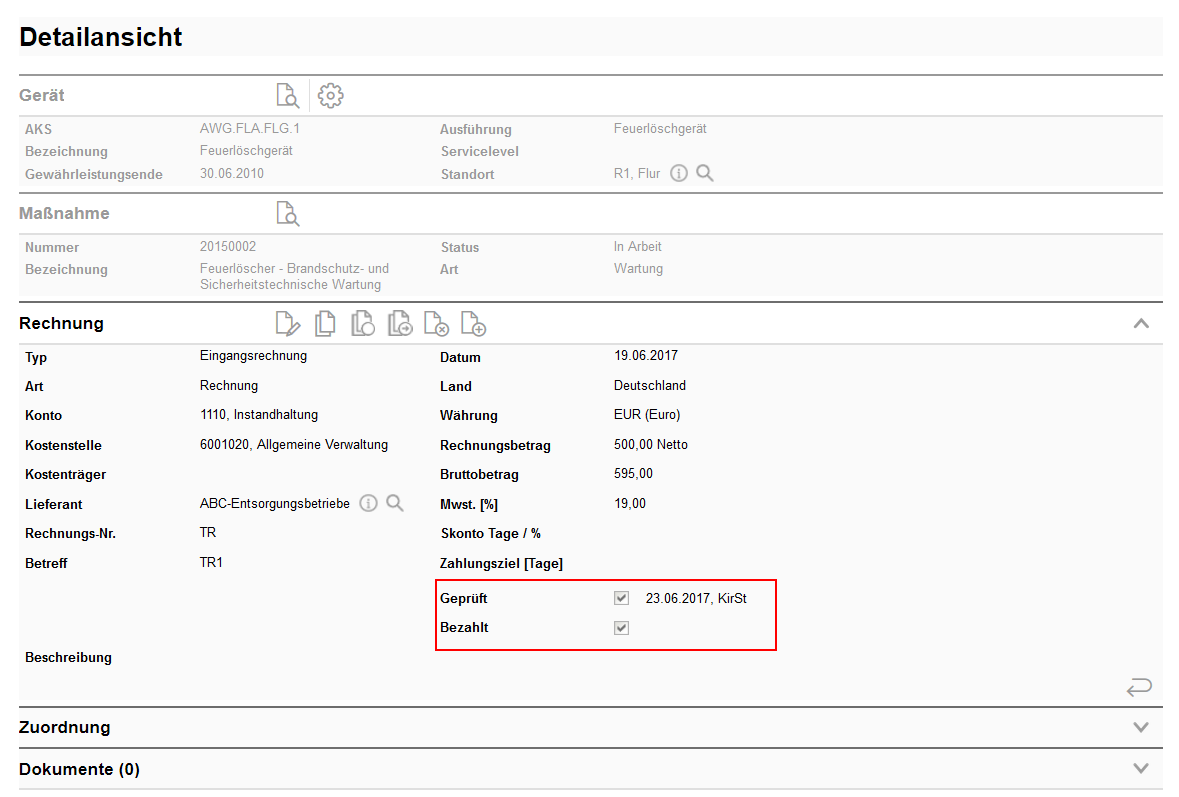Expand the Dokumente (0) section
This screenshot has height=797, width=1179.
pyautogui.click(x=1141, y=769)
